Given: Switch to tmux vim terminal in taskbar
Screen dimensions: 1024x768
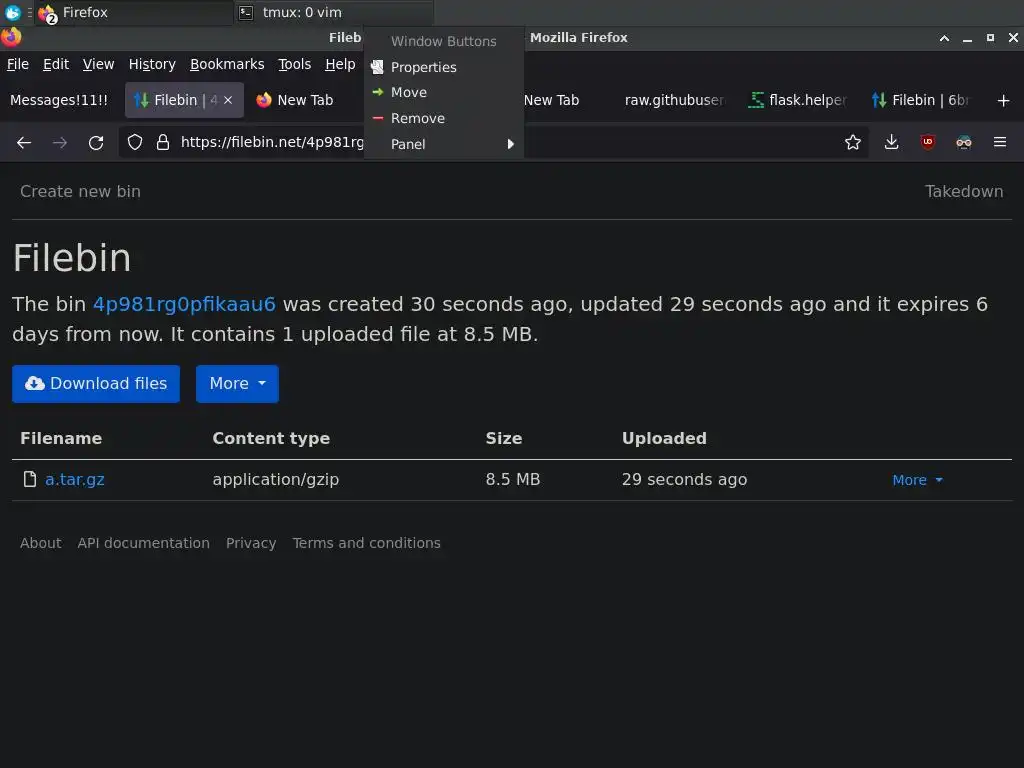Looking at the screenshot, I should (x=333, y=12).
